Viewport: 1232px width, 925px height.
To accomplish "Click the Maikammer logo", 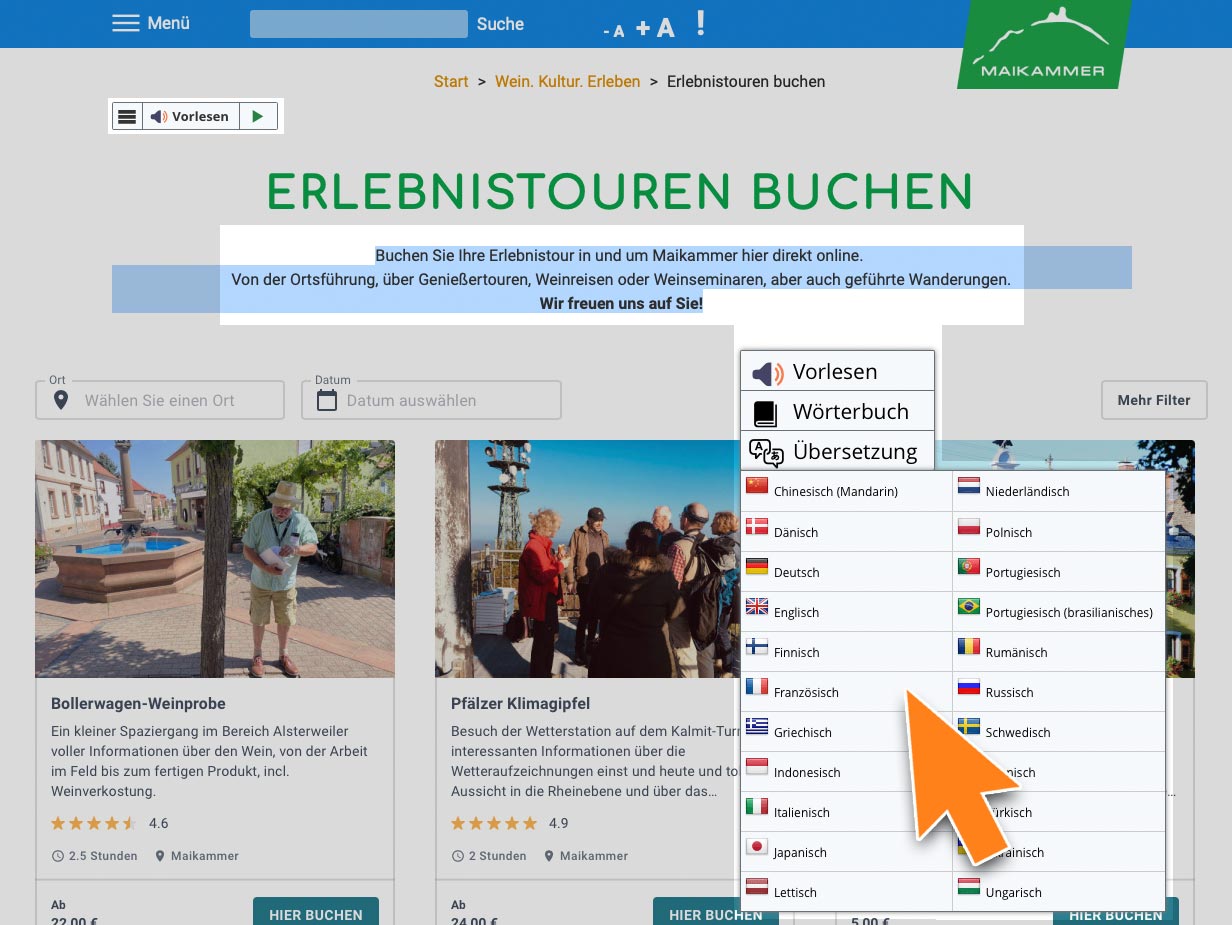I will tap(1043, 45).
